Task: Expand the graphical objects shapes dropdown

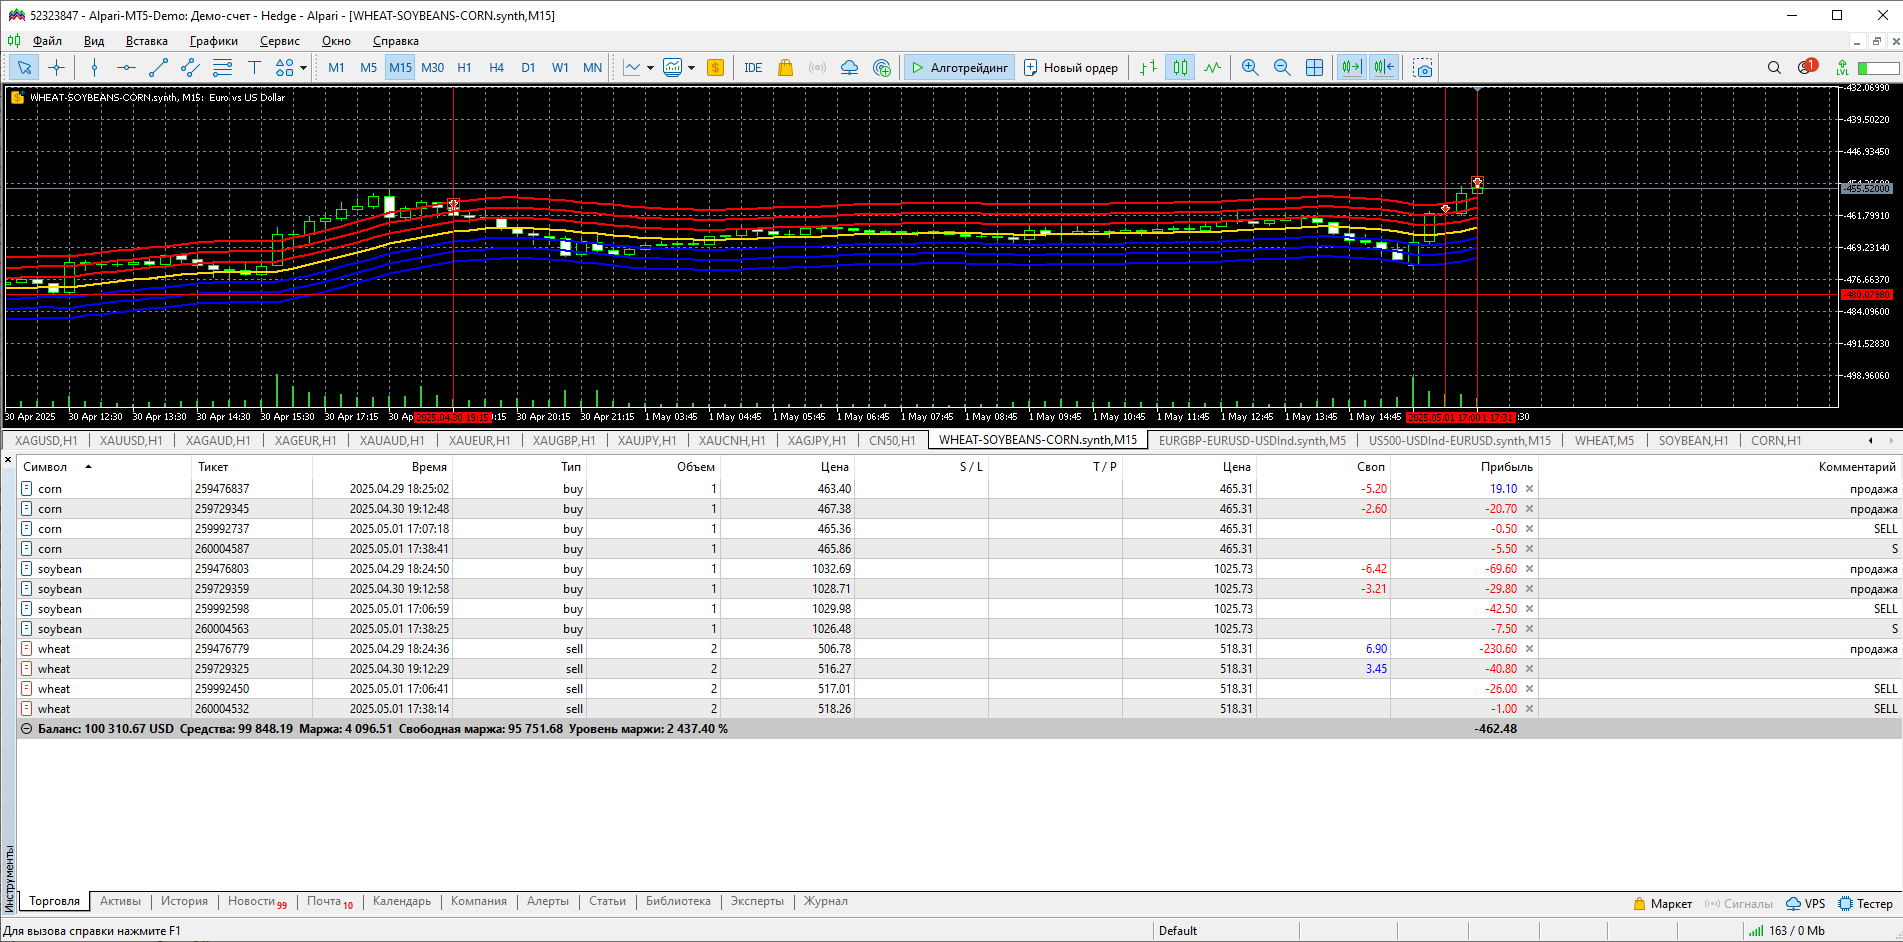Action: tap(303, 68)
